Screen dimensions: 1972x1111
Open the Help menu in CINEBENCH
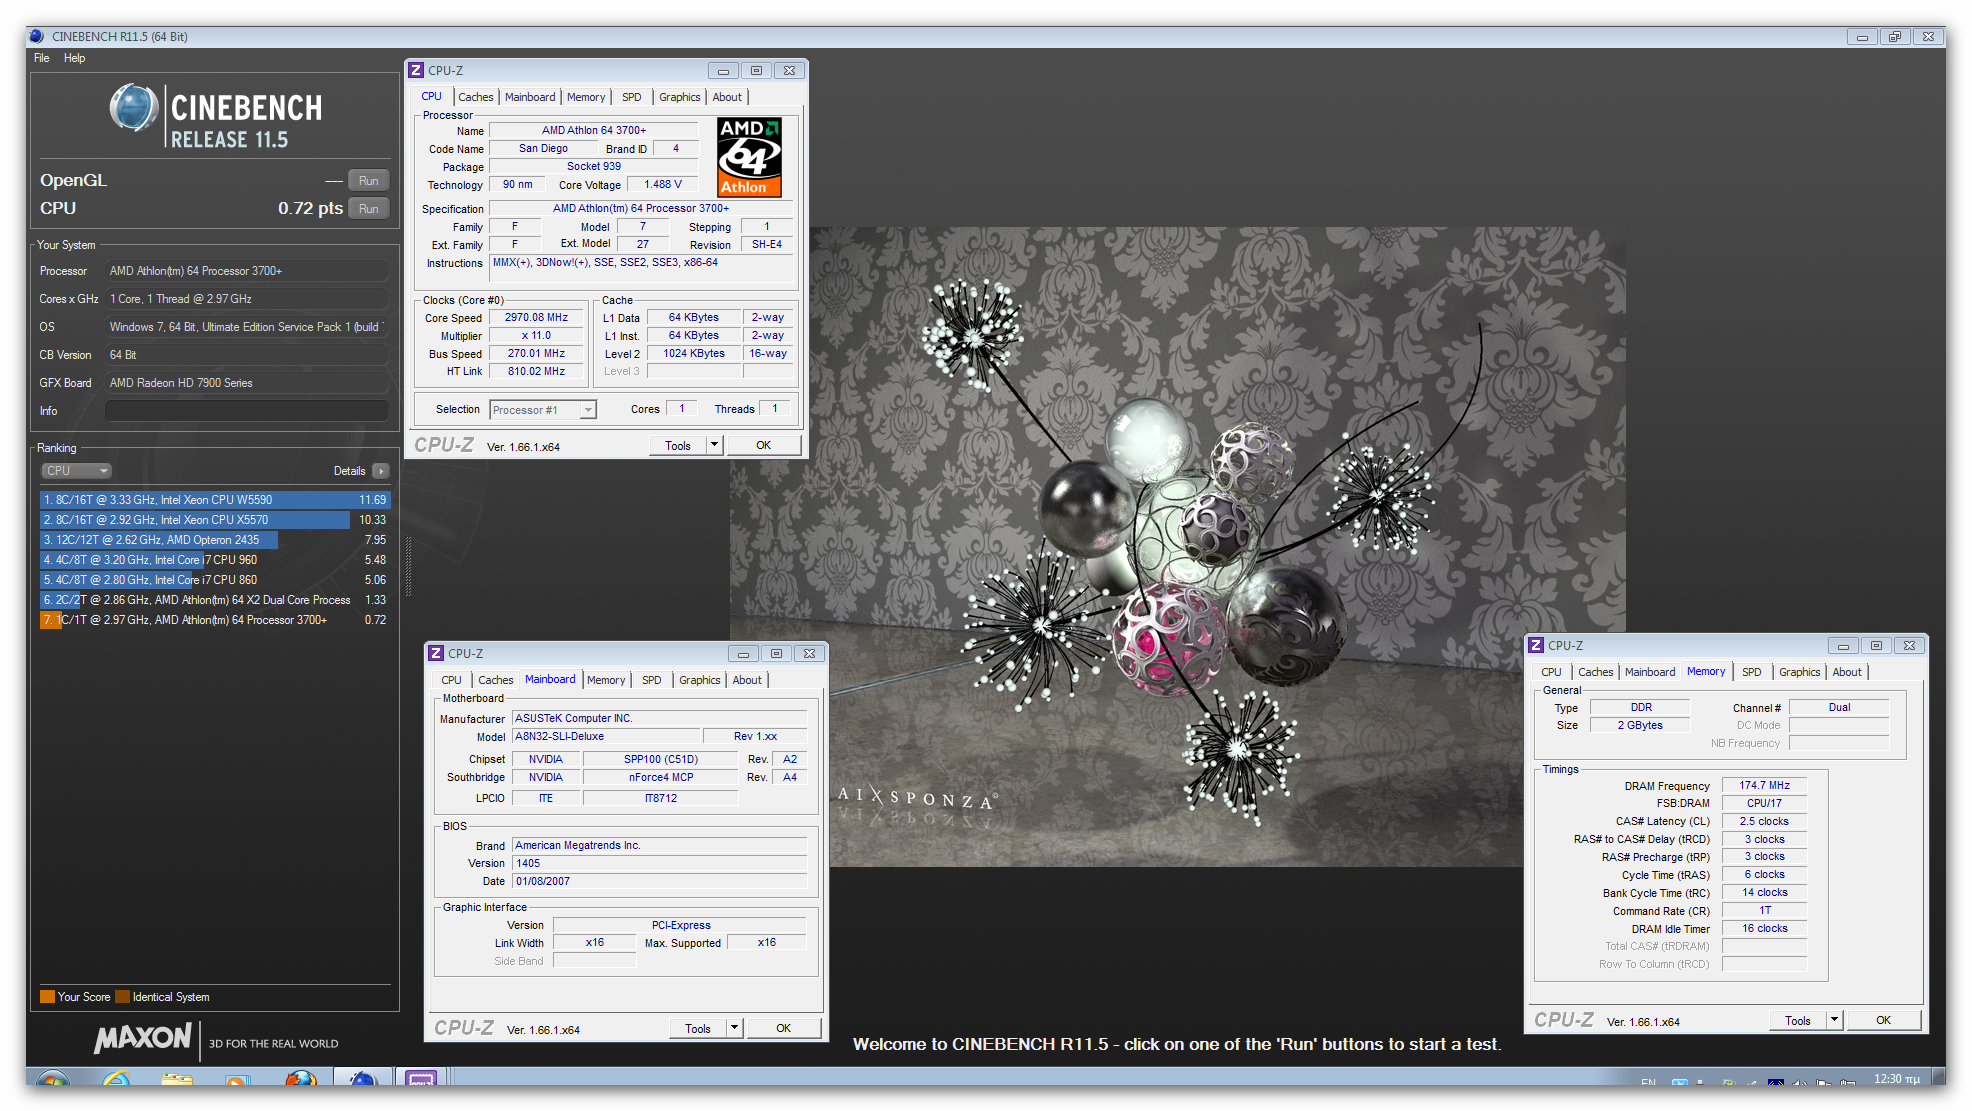click(x=74, y=58)
